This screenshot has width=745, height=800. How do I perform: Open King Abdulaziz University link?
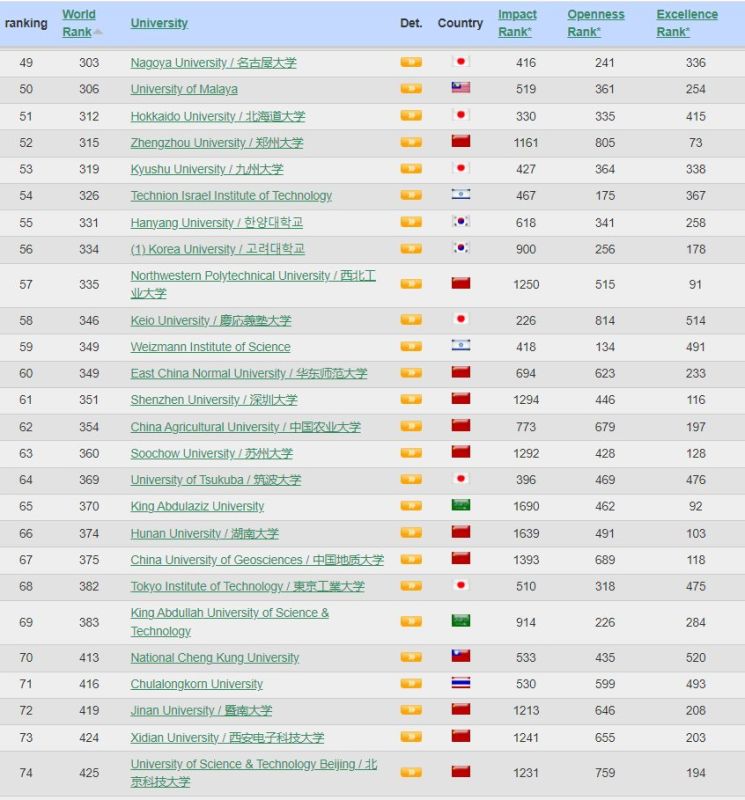tap(197, 507)
